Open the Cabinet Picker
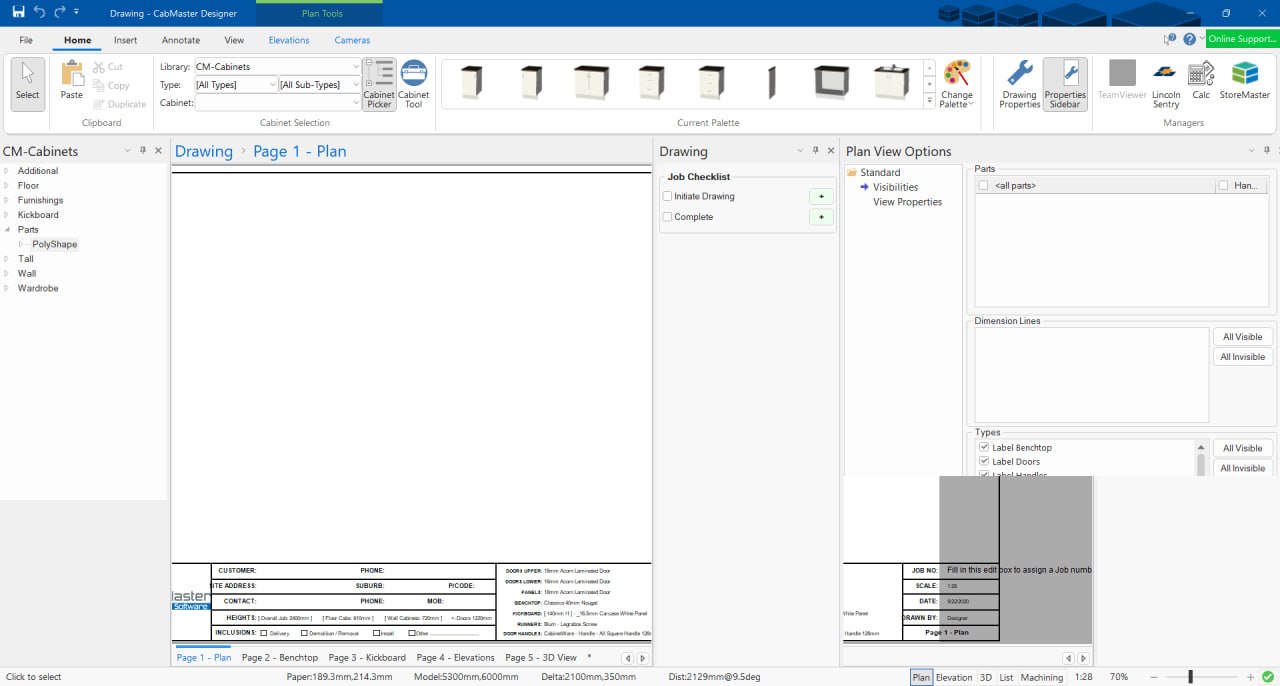Screen dimensions: 1280x686 (379, 84)
